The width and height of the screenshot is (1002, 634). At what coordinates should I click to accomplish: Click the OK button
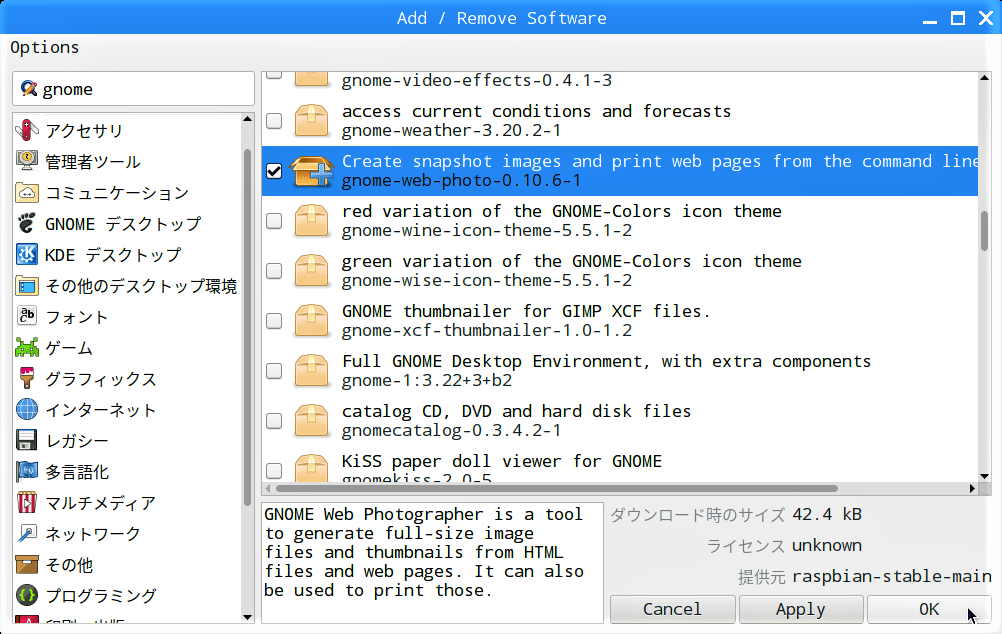click(929, 609)
